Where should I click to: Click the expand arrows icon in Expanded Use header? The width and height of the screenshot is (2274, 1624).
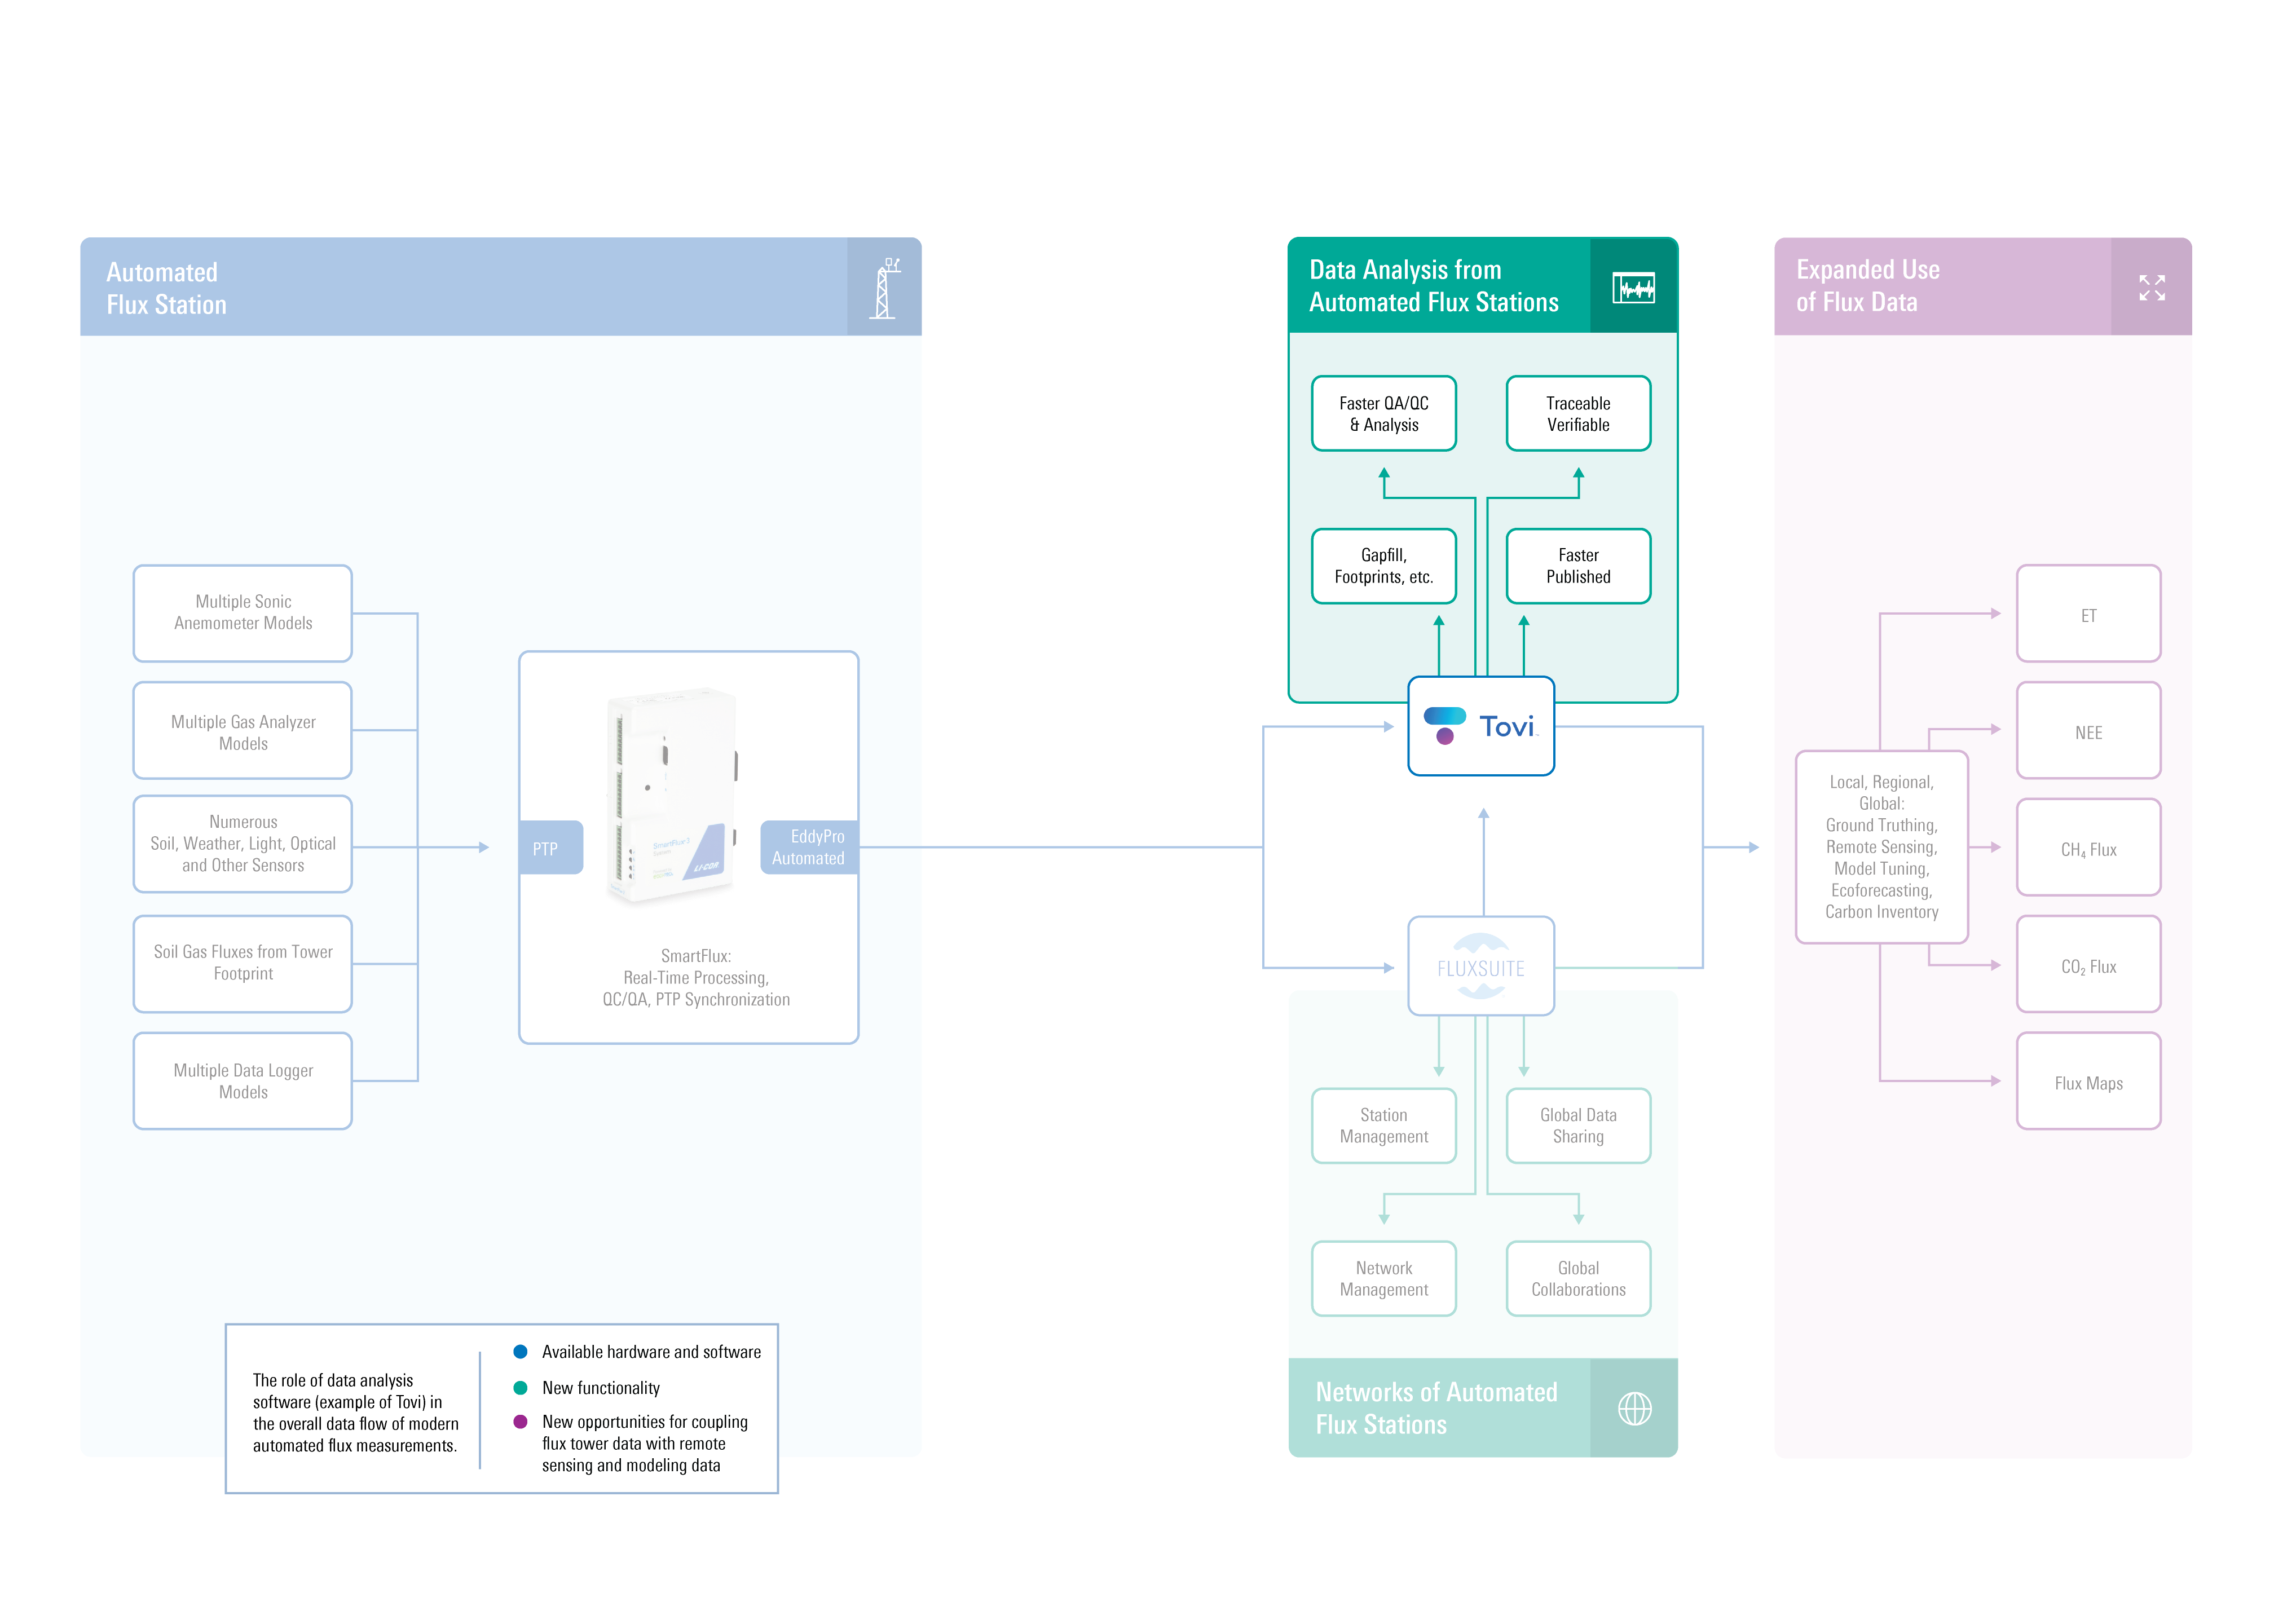[x=2151, y=288]
